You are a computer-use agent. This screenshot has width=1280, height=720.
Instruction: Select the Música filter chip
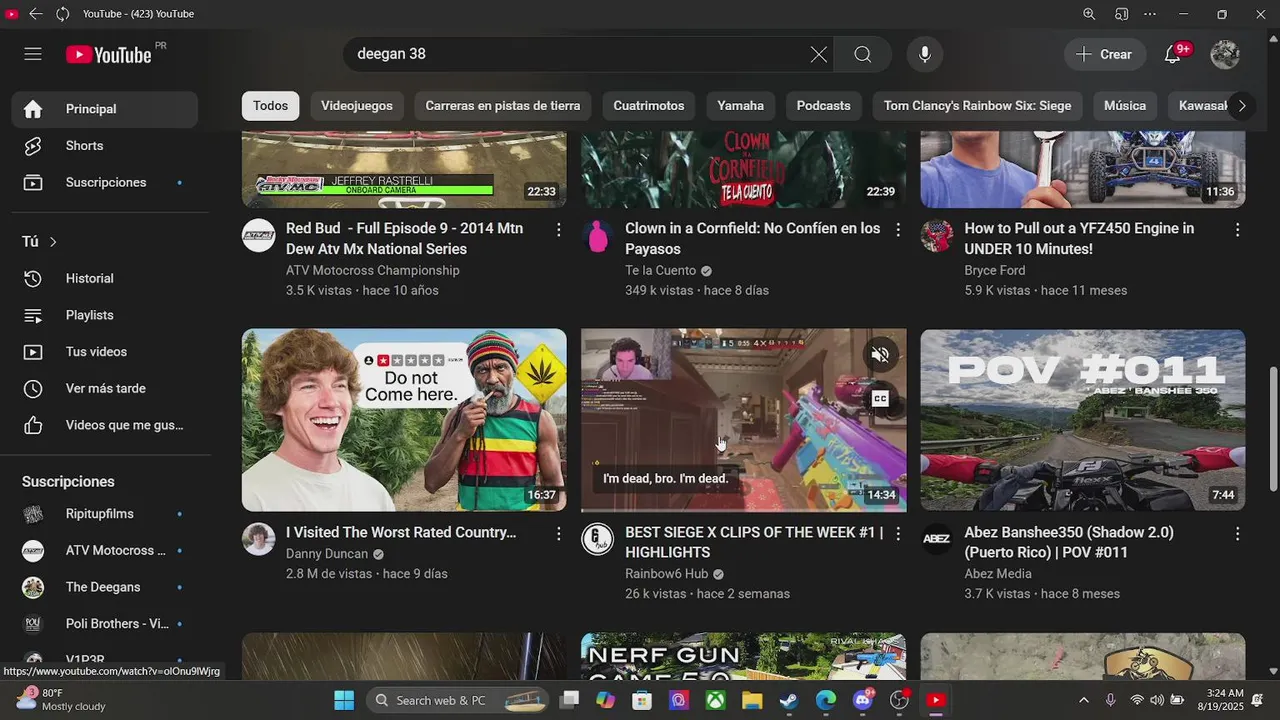[x=1125, y=106]
